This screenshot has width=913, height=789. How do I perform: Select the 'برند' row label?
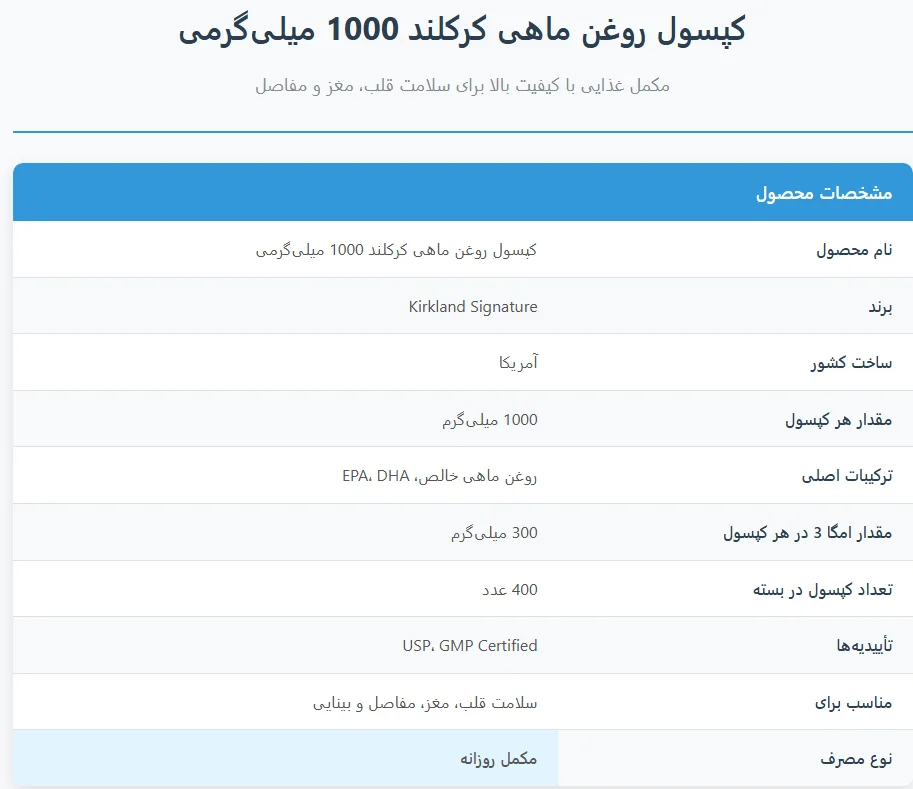879,307
